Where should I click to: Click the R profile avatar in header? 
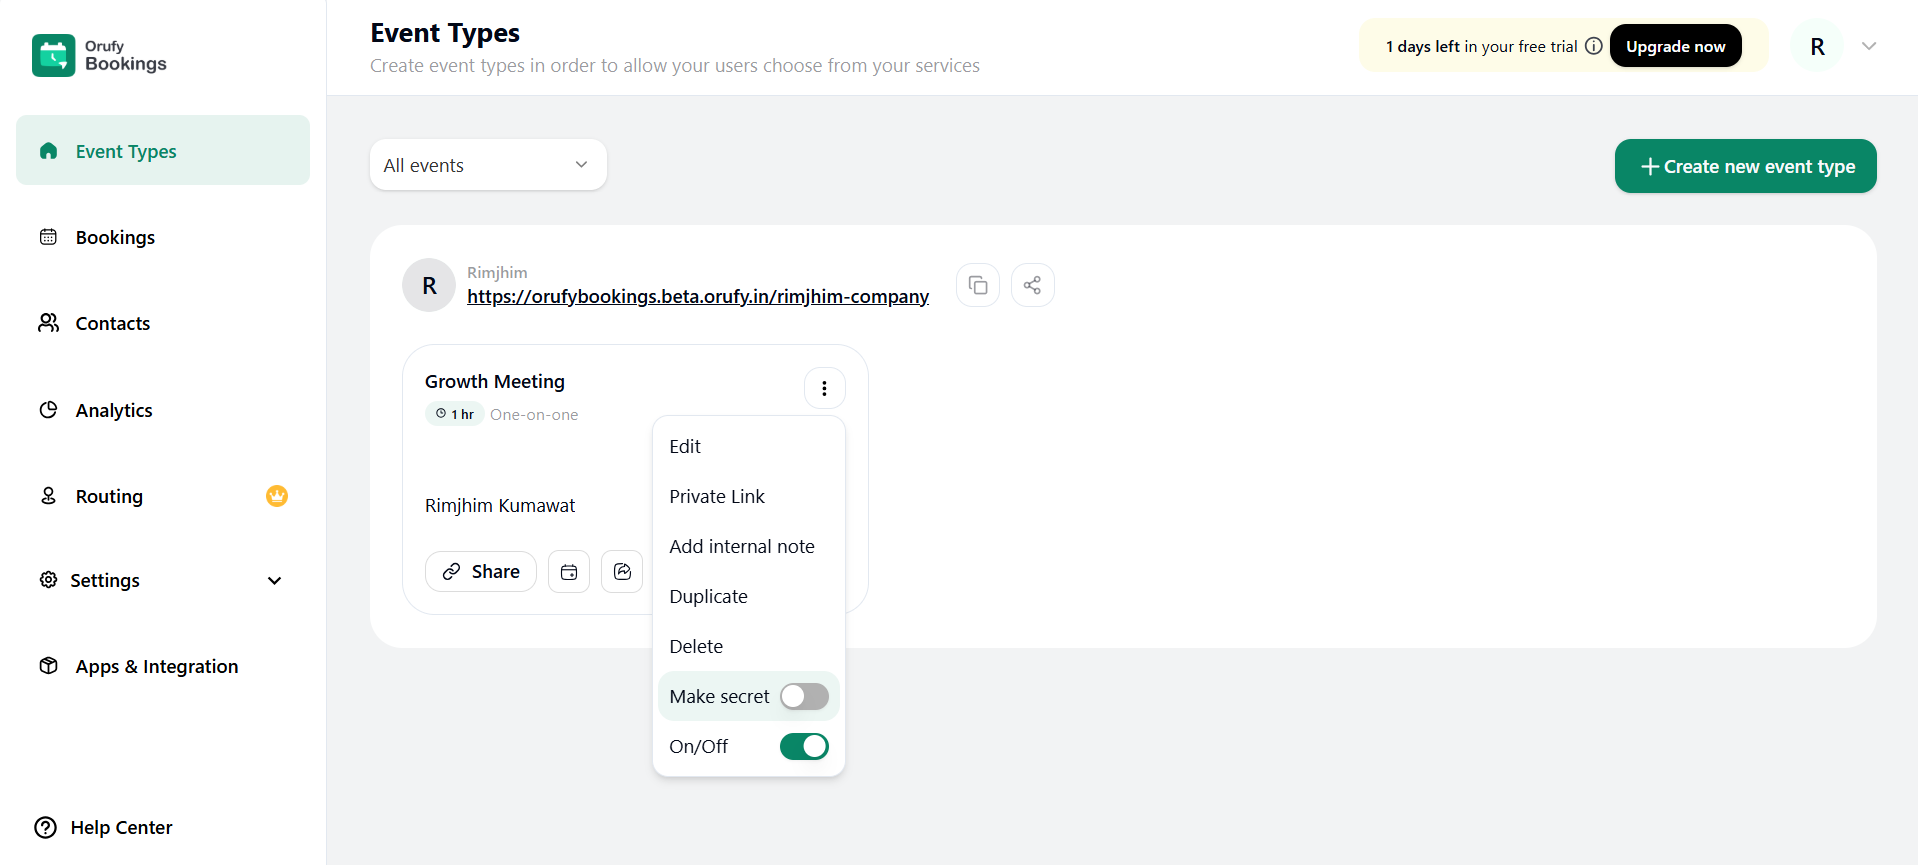click(1817, 46)
